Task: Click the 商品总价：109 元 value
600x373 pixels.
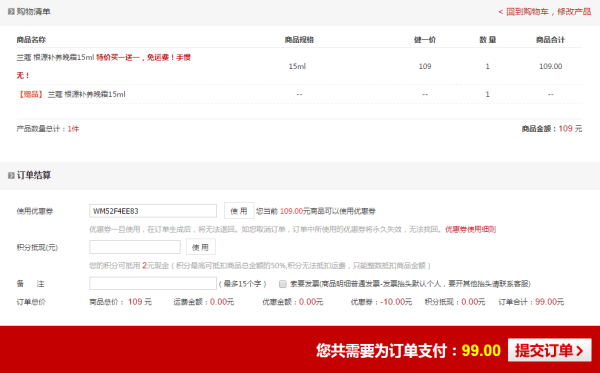Action: tap(121, 302)
